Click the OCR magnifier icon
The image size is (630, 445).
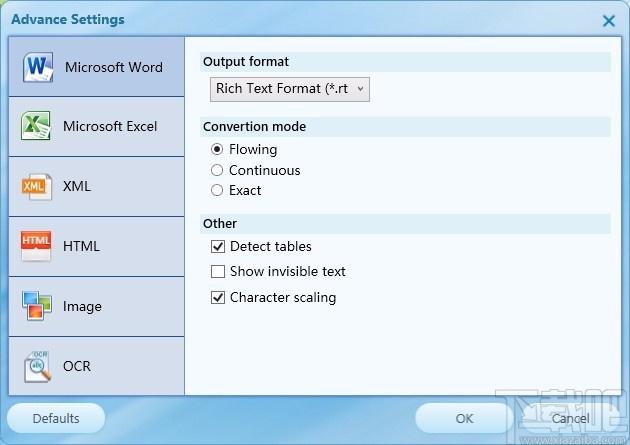tap(37, 366)
